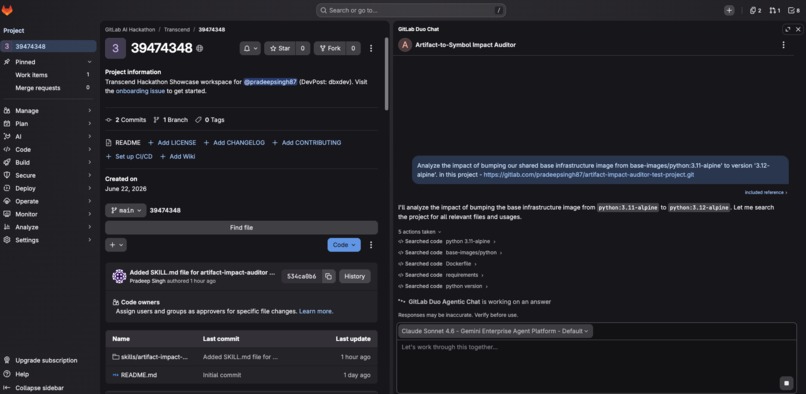
Task: Expand the Code sidebar menu
Action: (x=47, y=150)
